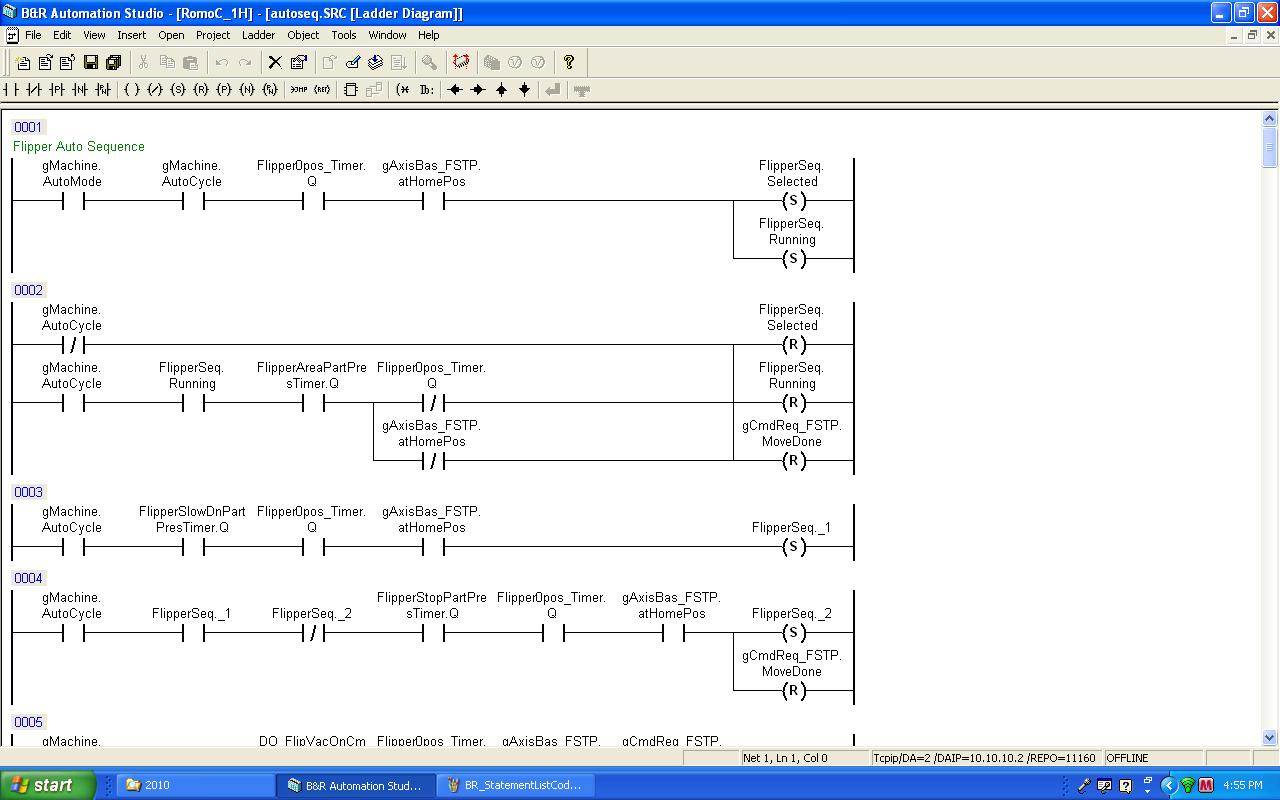Select the FlipperSeq._1 set coil in network 0003
The image size is (1280, 800).
click(793, 547)
